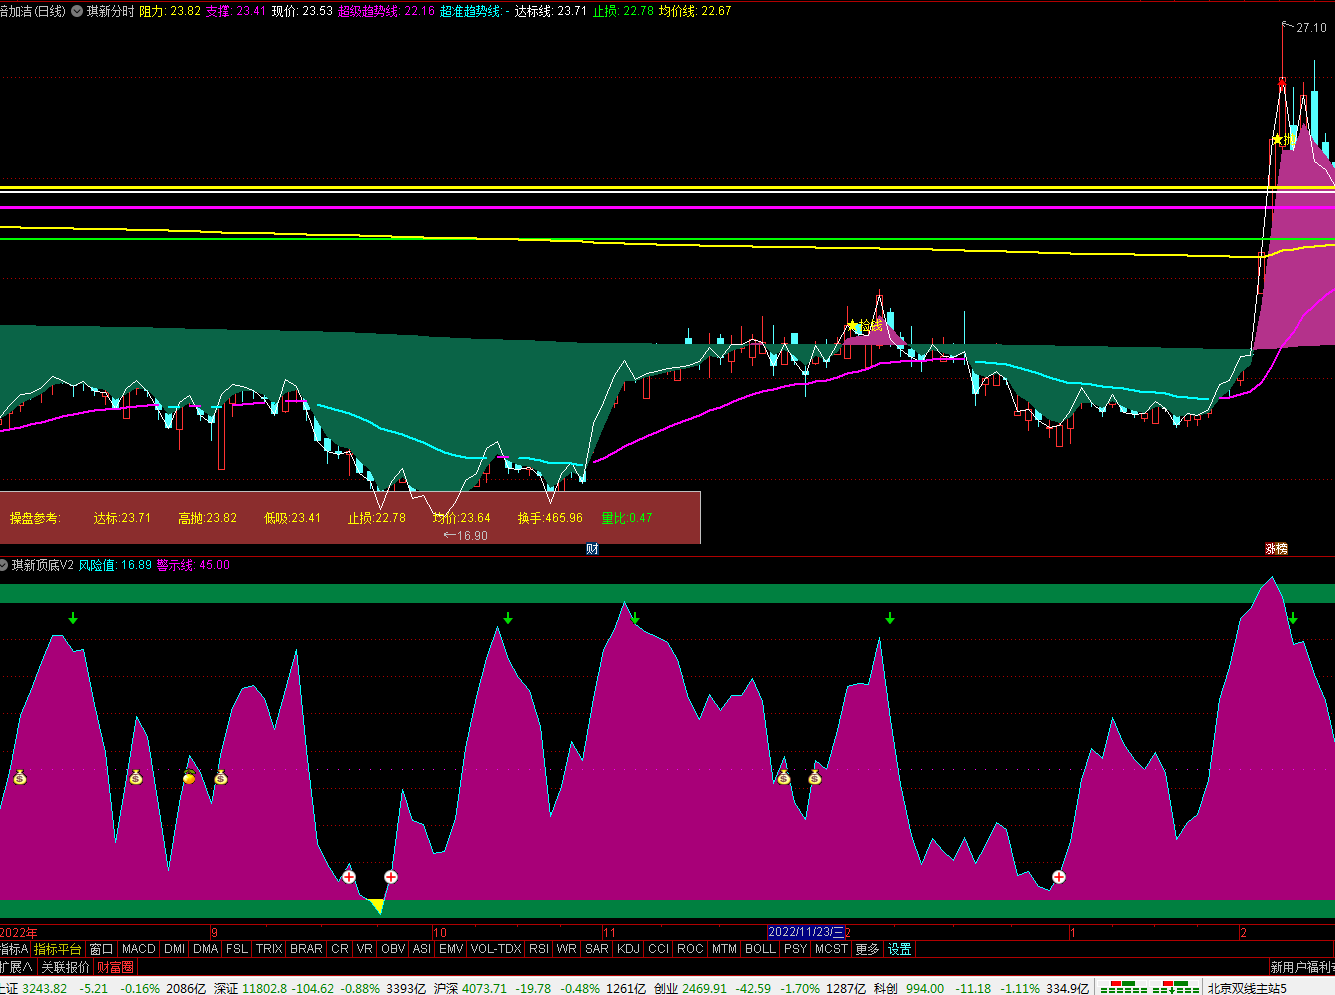Open the 财富圈 tab

point(115,967)
